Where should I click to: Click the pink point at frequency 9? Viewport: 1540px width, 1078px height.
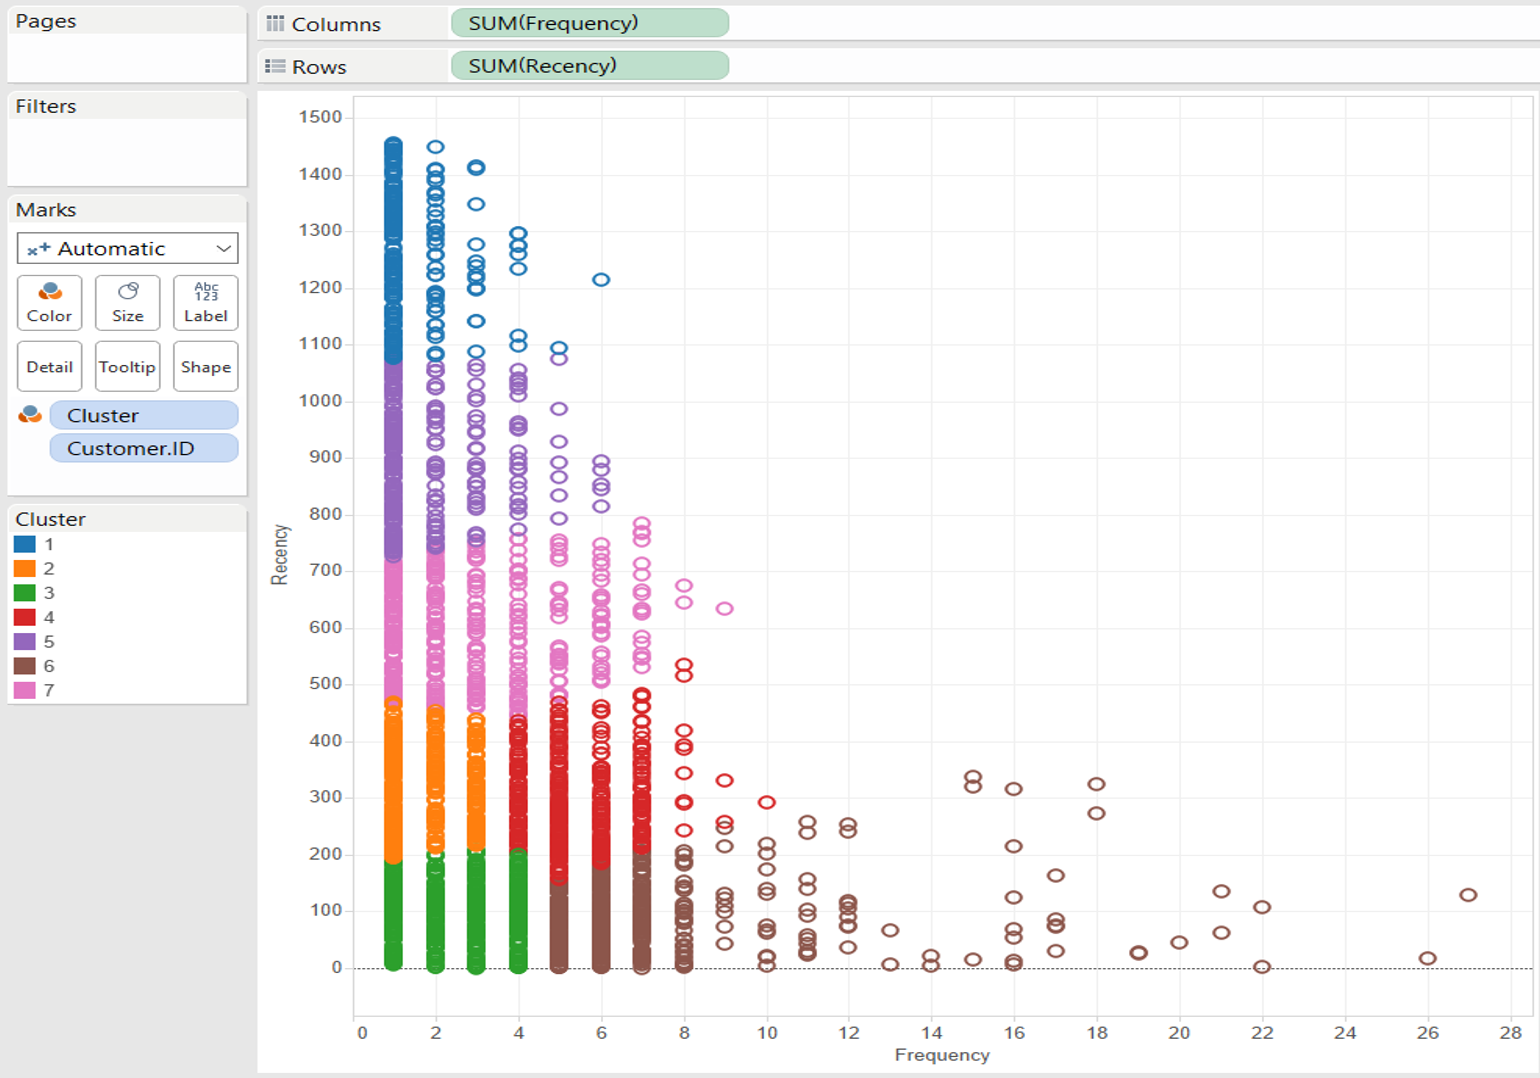coord(725,608)
